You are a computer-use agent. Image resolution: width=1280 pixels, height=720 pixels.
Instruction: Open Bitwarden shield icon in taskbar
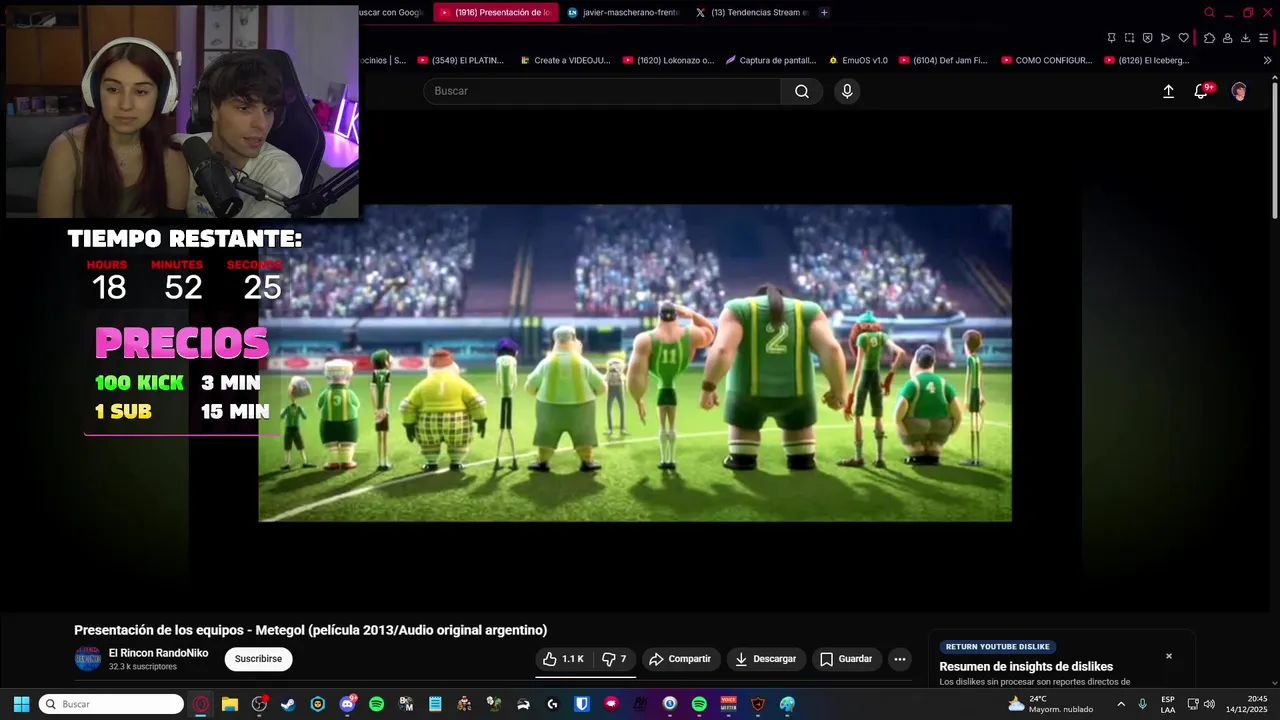tap(581, 704)
